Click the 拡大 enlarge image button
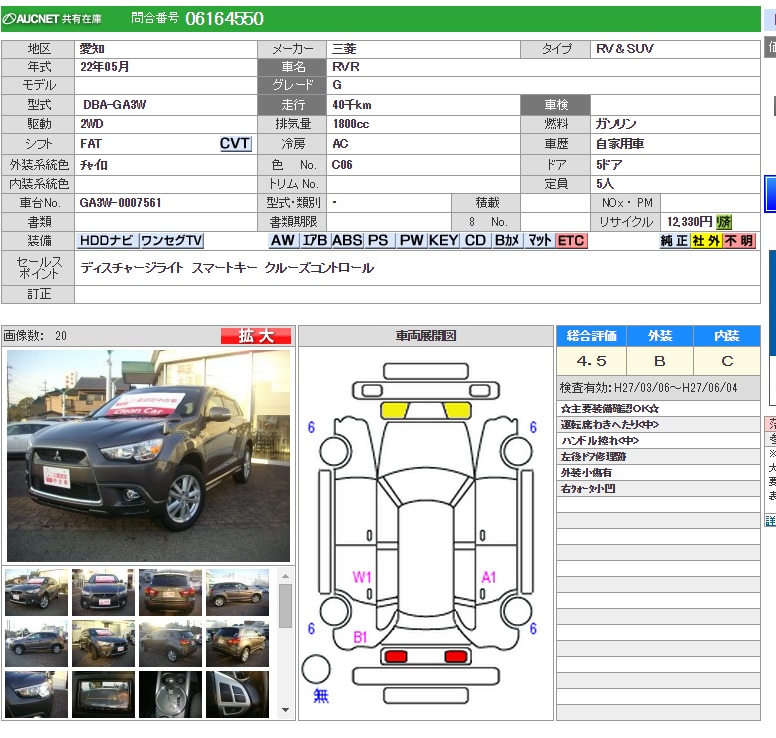Viewport: 776px width, 738px height. pos(255,336)
